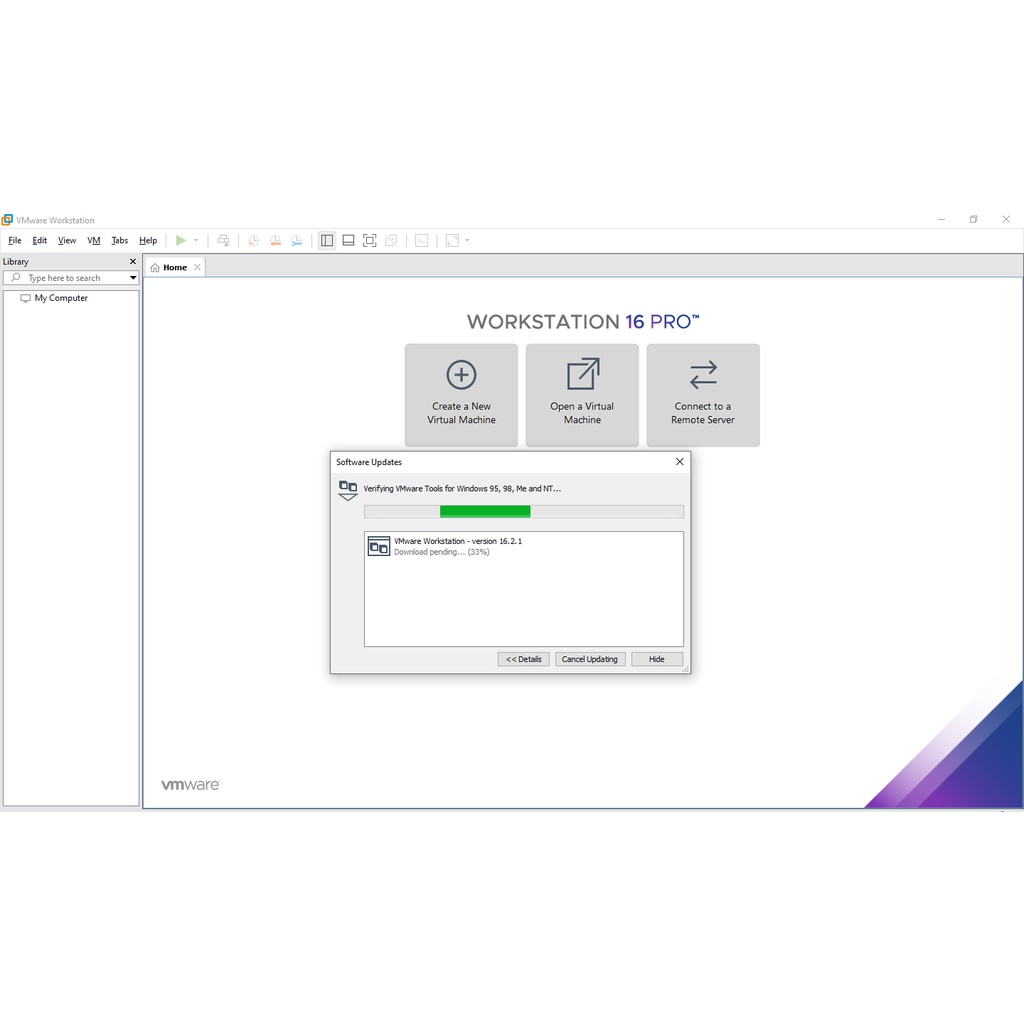Click Create a New Virtual Machine tile
Image resolution: width=1024 pixels, height=1024 pixels.
click(461, 395)
